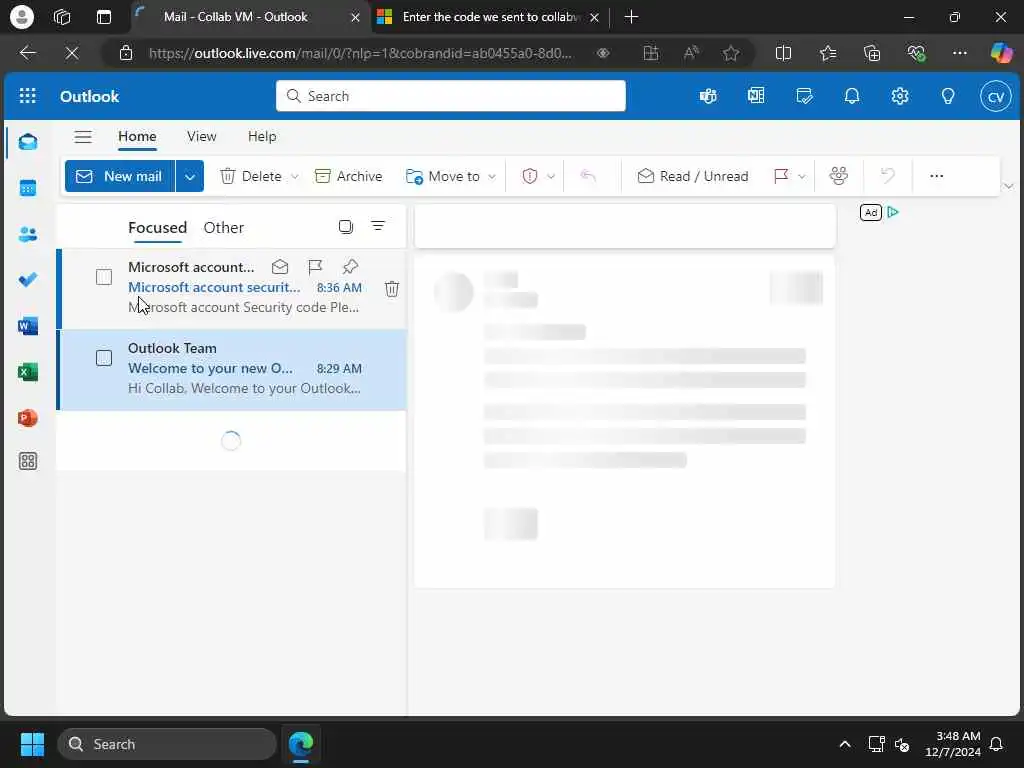Expand the Delete options dropdown
Viewport: 1024px width, 768px height.
coord(295,176)
